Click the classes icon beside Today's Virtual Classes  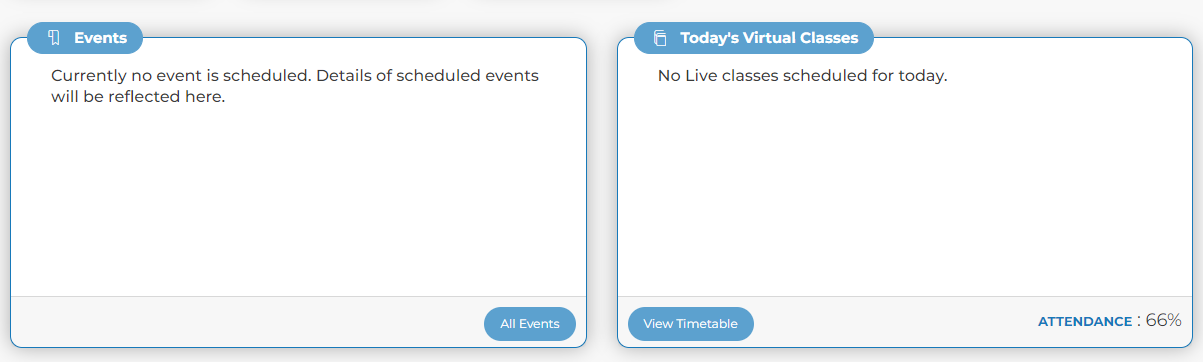660,38
